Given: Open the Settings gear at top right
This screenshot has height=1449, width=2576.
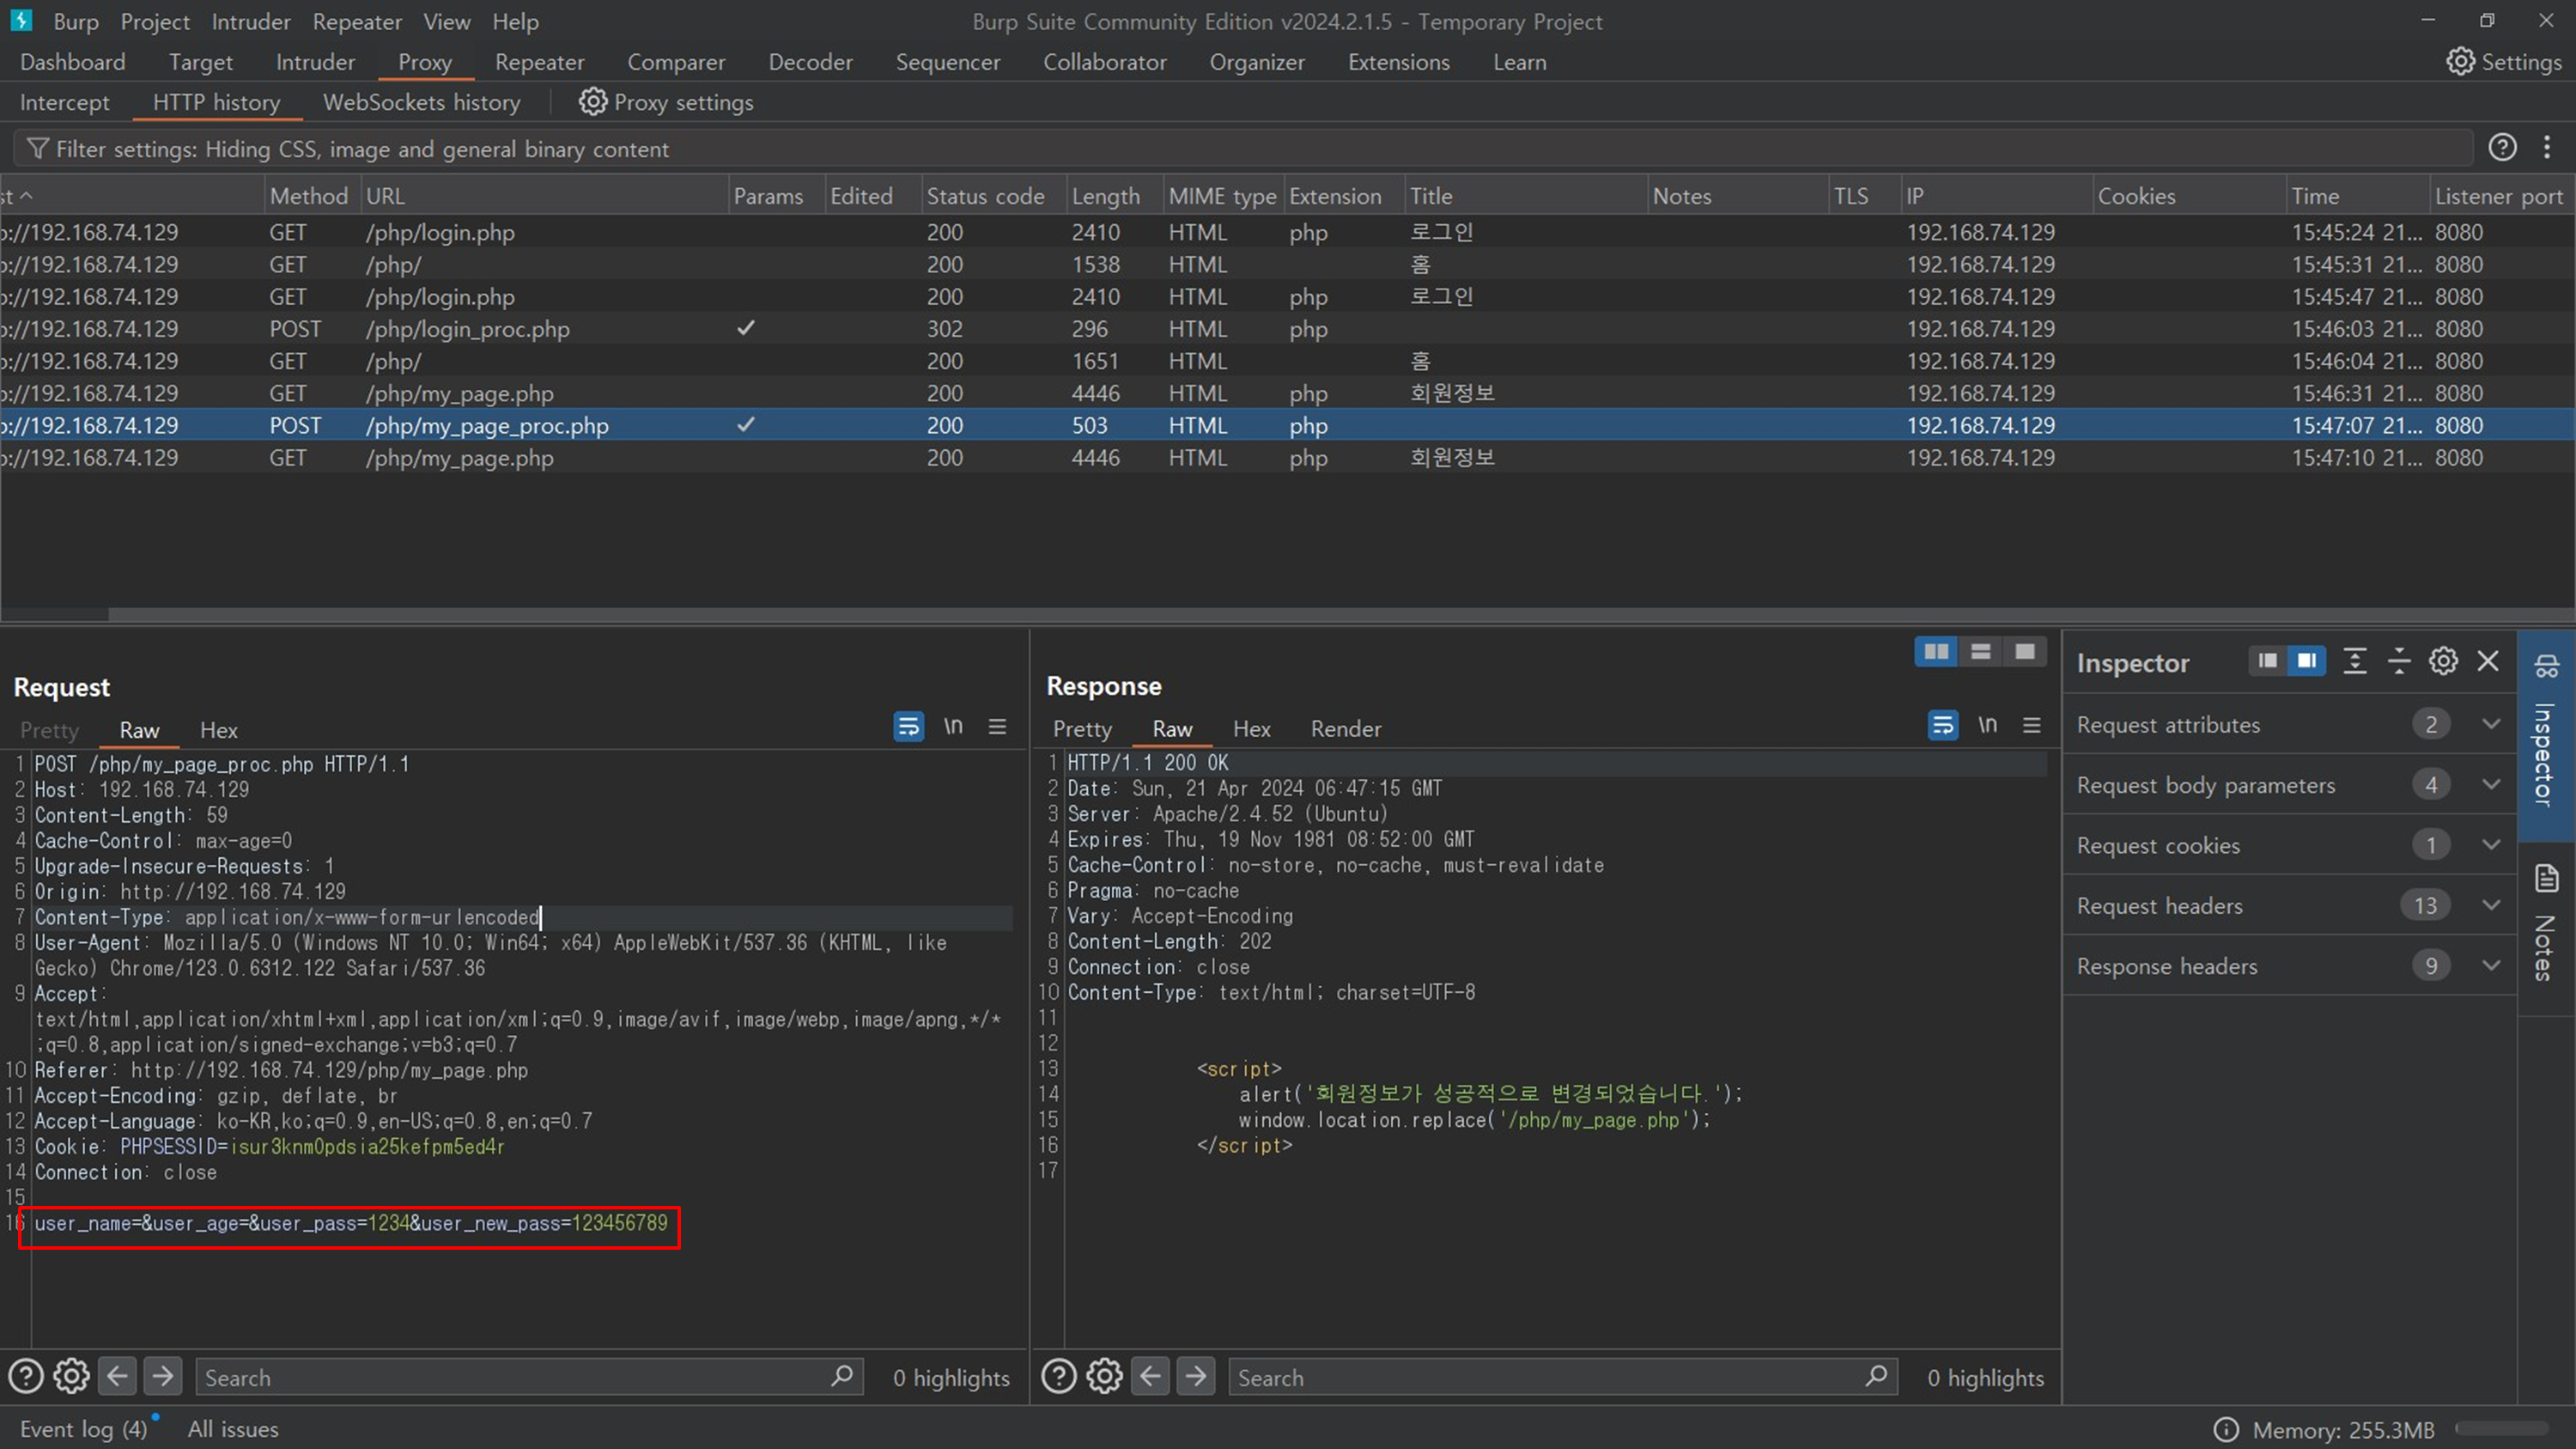Looking at the screenshot, I should [x=2504, y=62].
